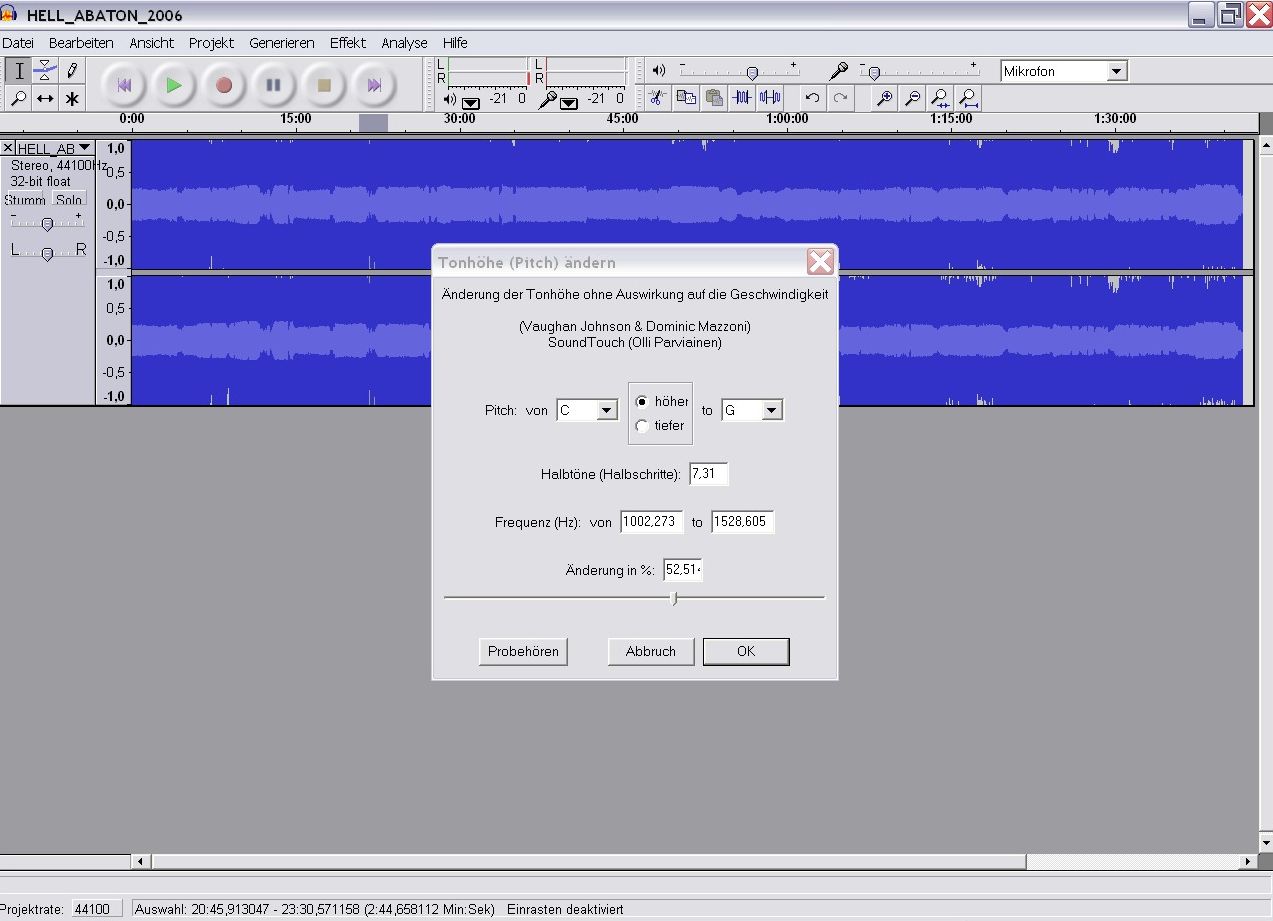Click the Halbtöne (Halbschritte) input field
The image size is (1273, 921).
[708, 474]
